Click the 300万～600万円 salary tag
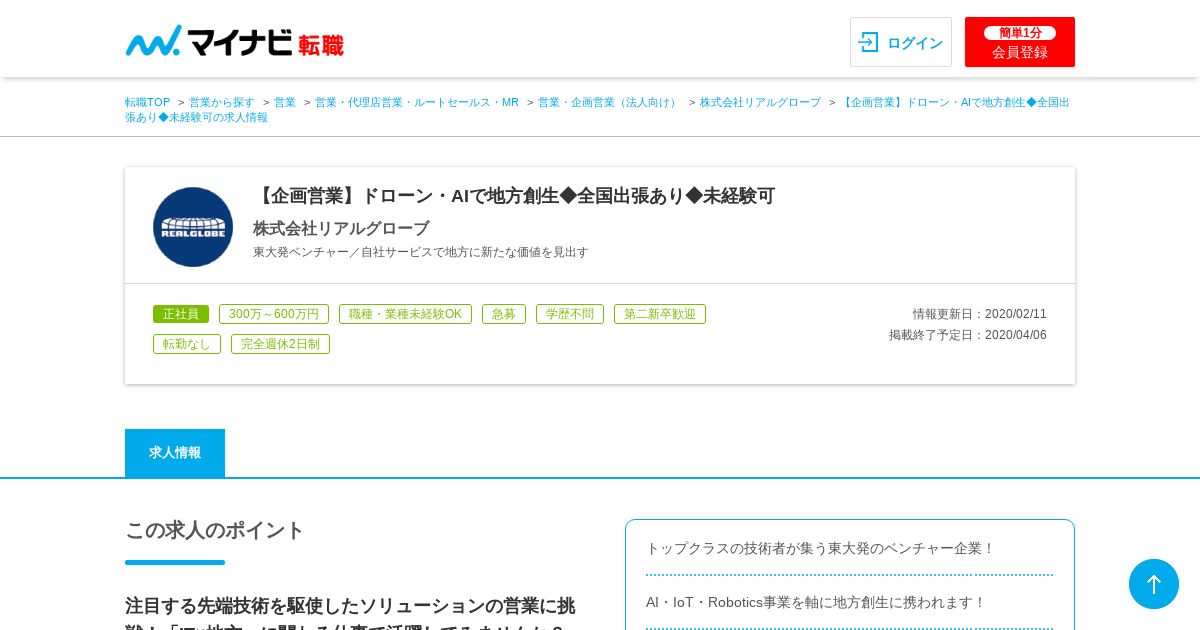 tap(274, 314)
